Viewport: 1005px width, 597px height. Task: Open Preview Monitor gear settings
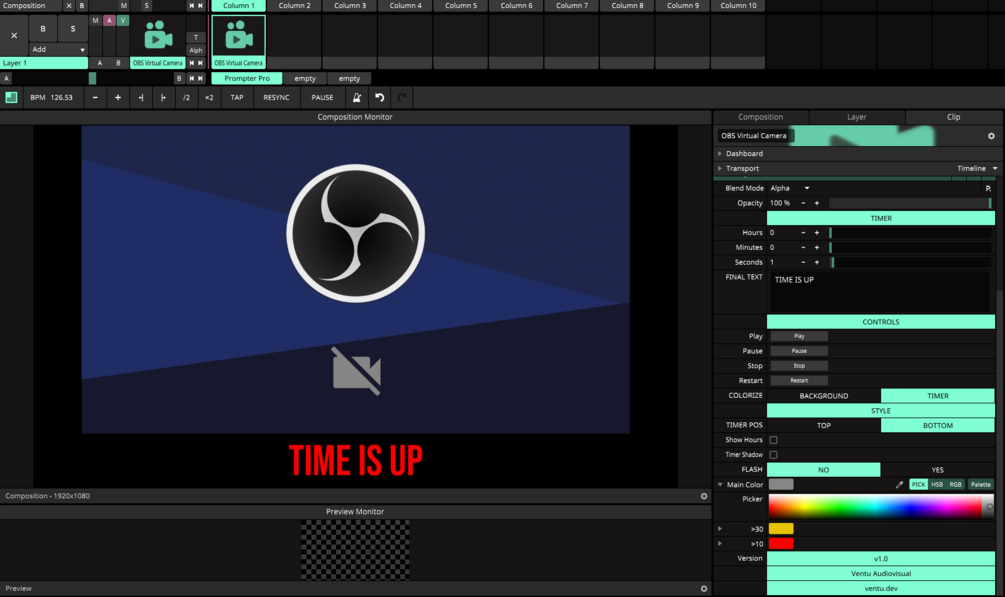[x=704, y=588]
